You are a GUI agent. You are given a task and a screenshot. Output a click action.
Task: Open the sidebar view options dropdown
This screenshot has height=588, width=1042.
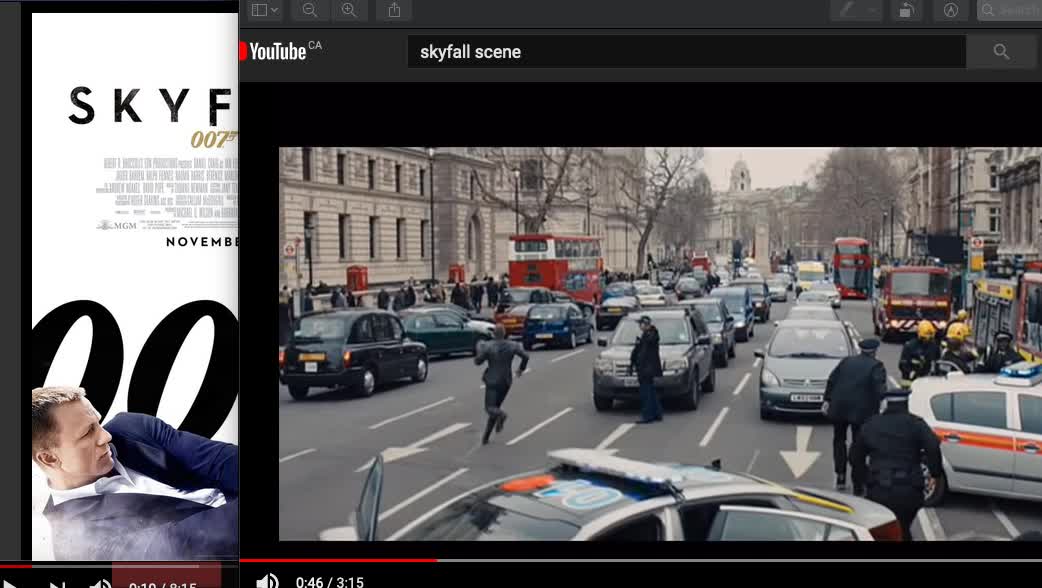point(264,10)
